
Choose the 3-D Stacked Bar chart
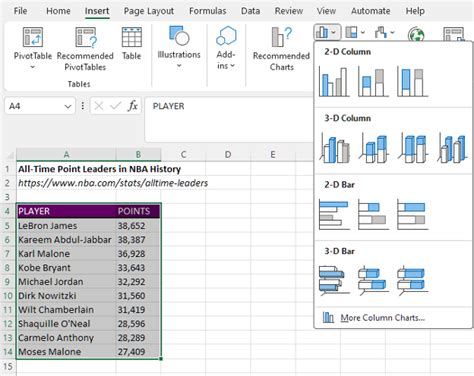[373, 280]
